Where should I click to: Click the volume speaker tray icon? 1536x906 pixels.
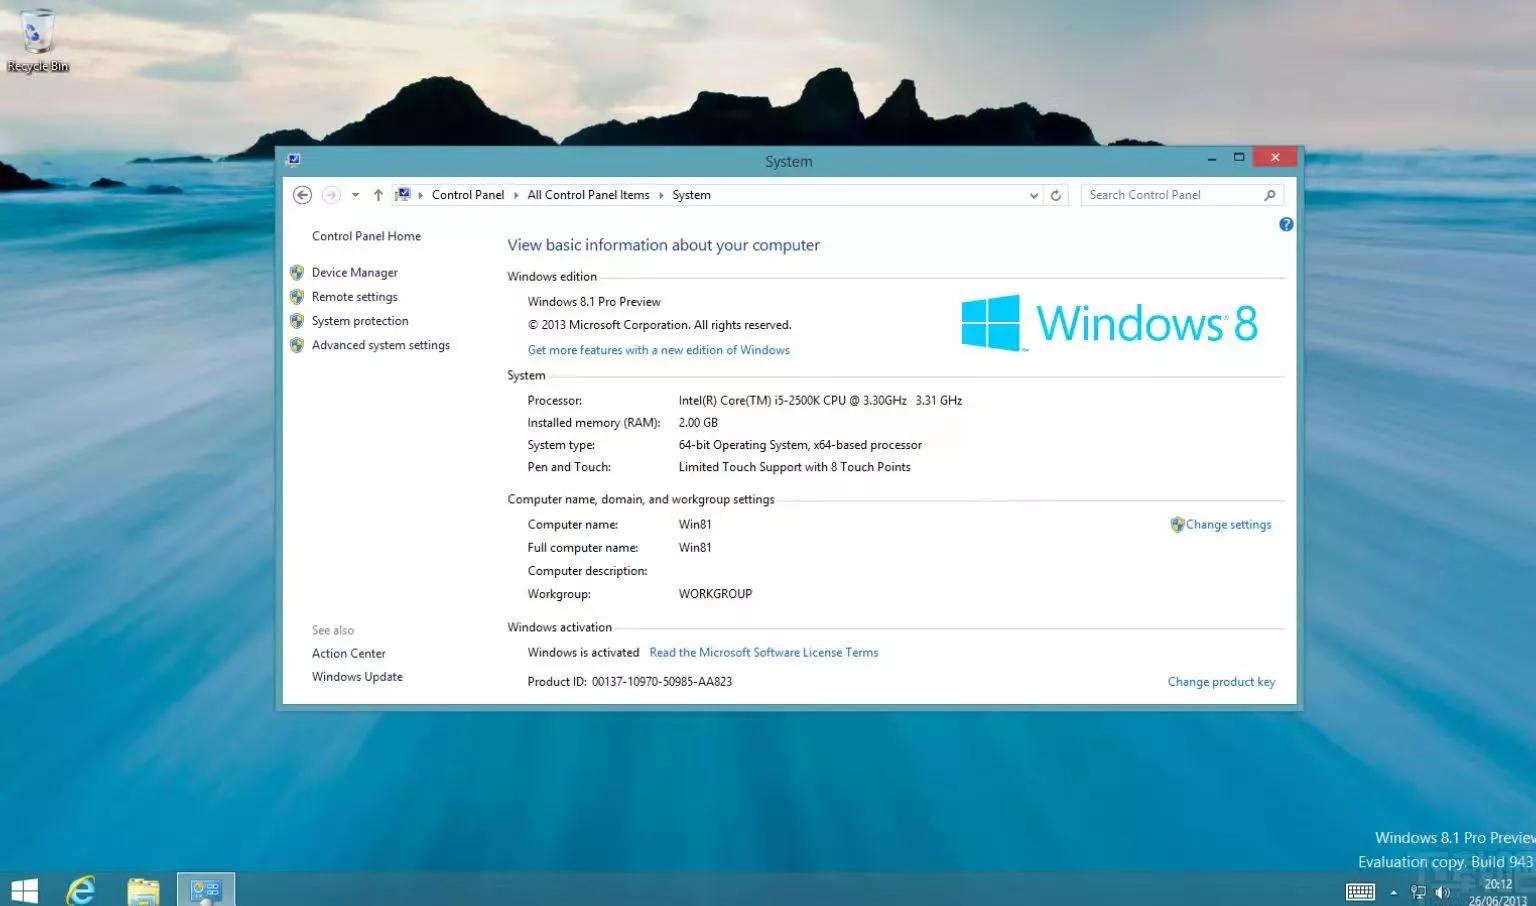1442,892
